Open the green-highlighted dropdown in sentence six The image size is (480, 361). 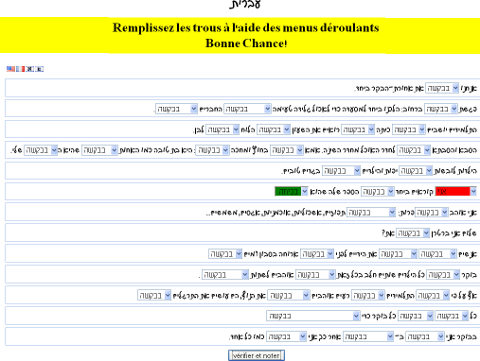[x=291, y=191]
